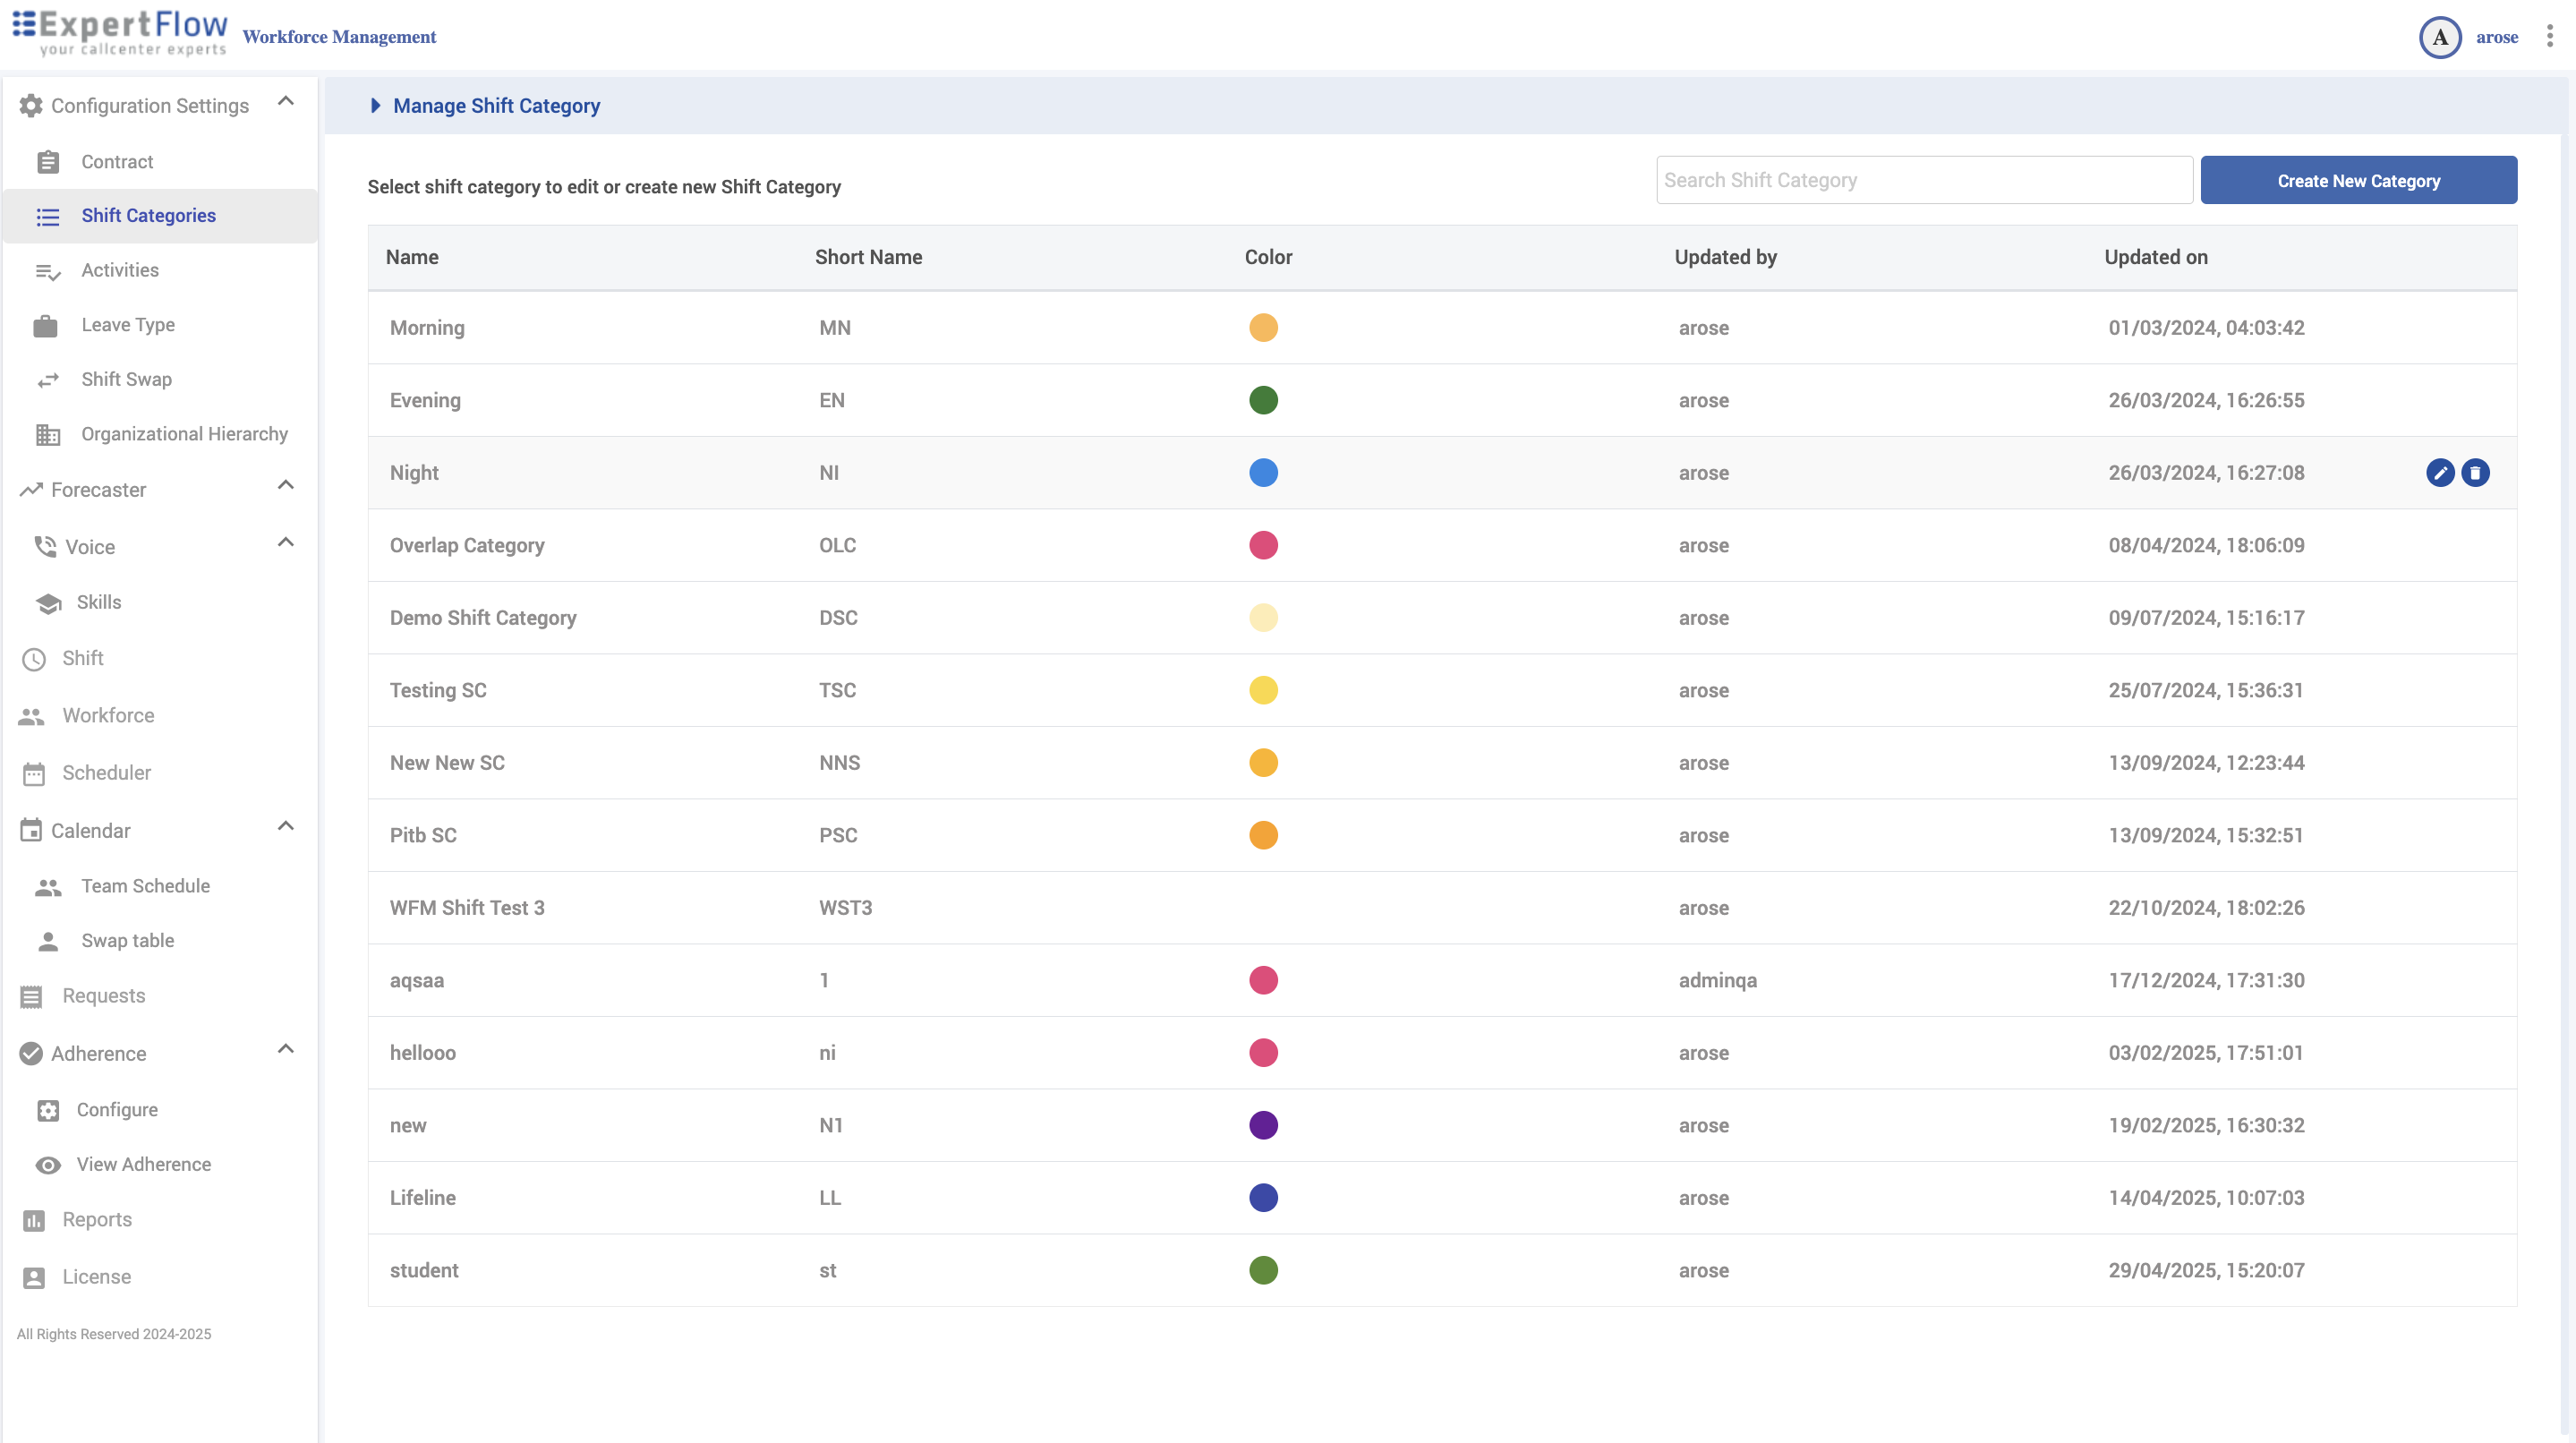
Task: Open Reports in the sidebar
Action: click(97, 1220)
